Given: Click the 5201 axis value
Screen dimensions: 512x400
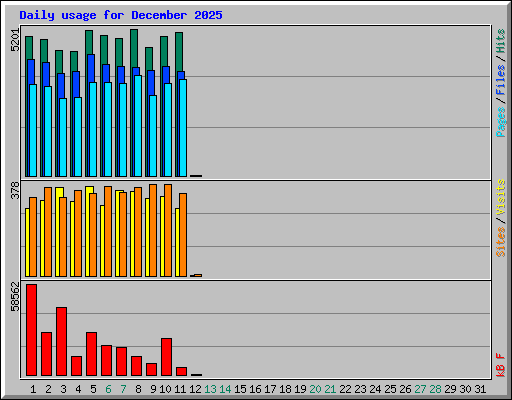Looking at the screenshot, I should click(15, 40).
